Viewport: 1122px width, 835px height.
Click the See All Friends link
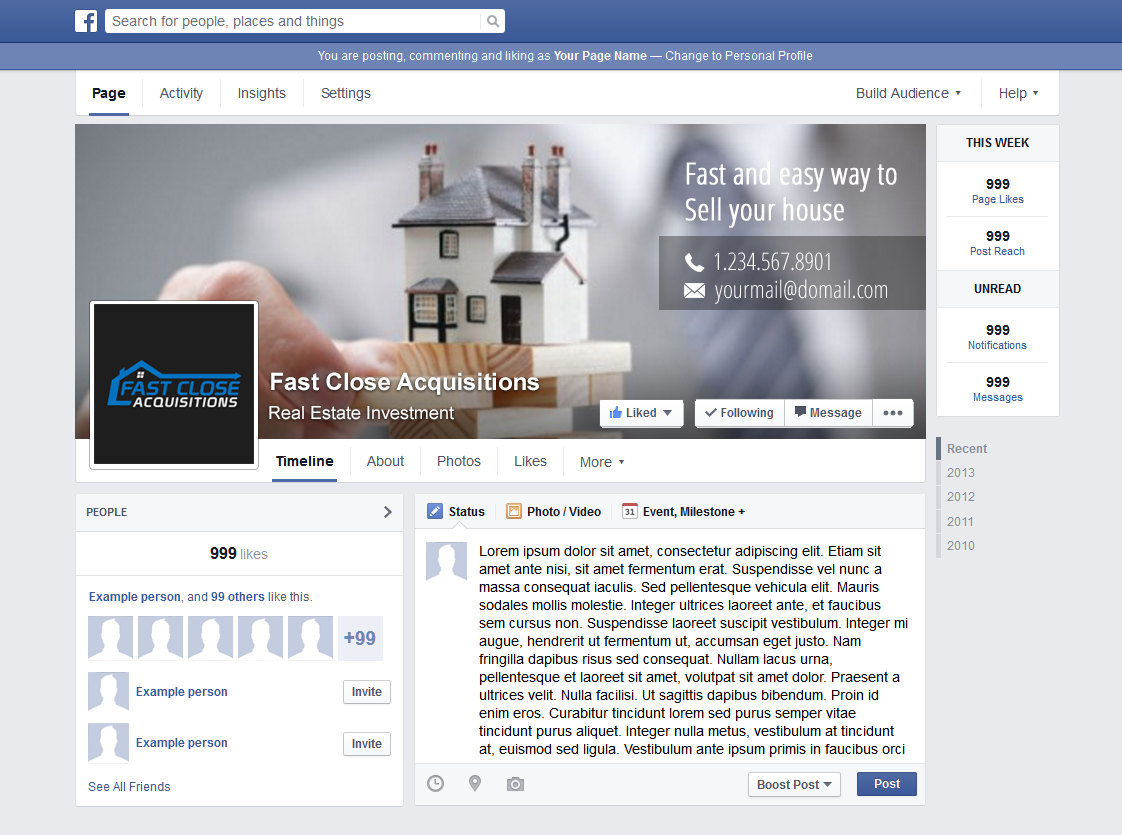(x=129, y=787)
